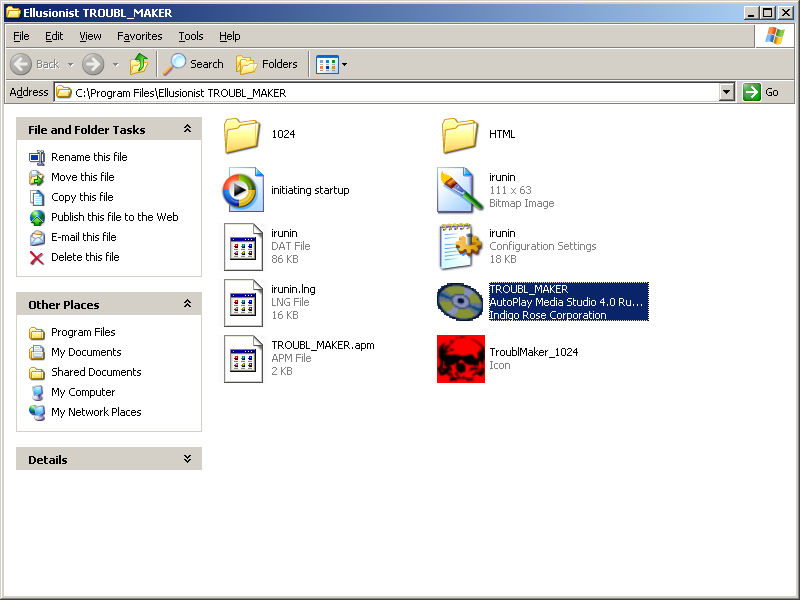Select the file name 'TroublMaker_1024'
Image resolution: width=800 pixels, height=600 pixels.
coord(534,352)
